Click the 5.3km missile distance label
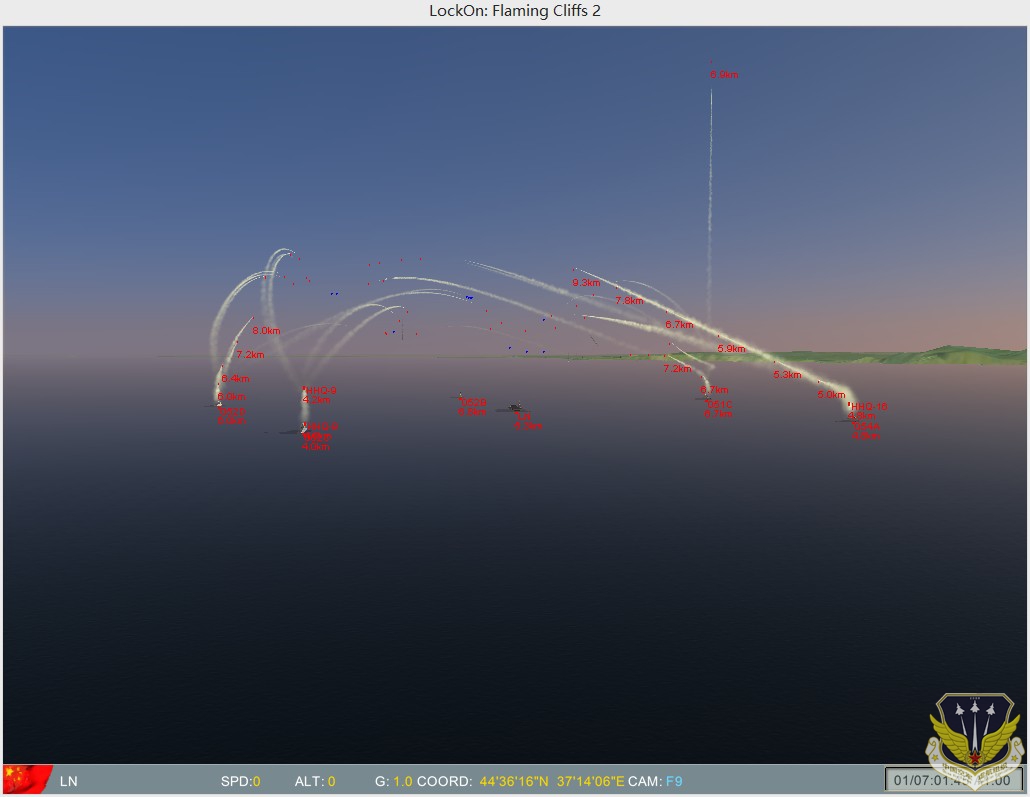The height and width of the screenshot is (797, 1030). (787, 375)
